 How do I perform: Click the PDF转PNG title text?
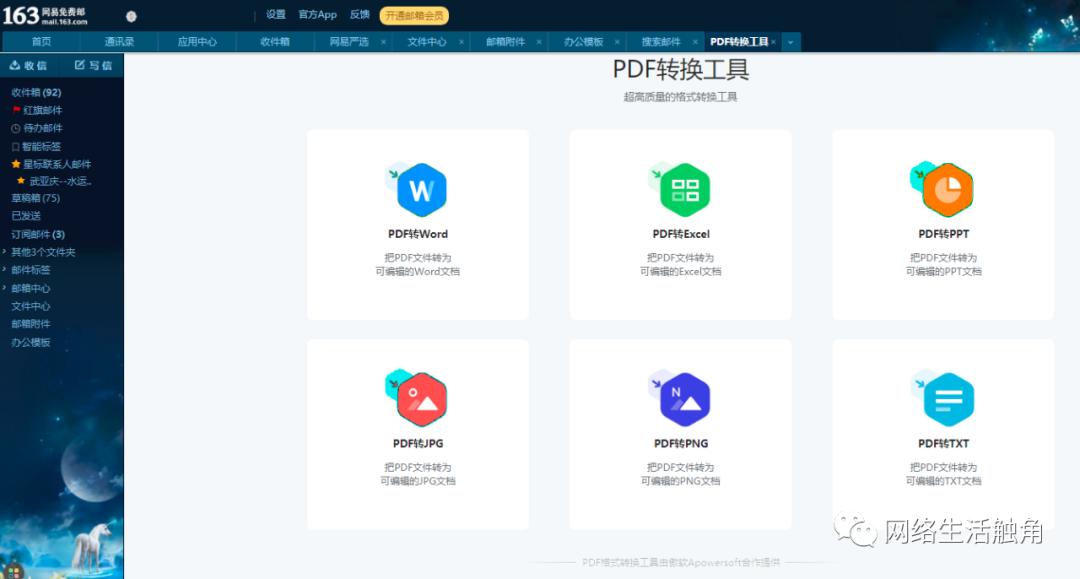tap(681, 443)
